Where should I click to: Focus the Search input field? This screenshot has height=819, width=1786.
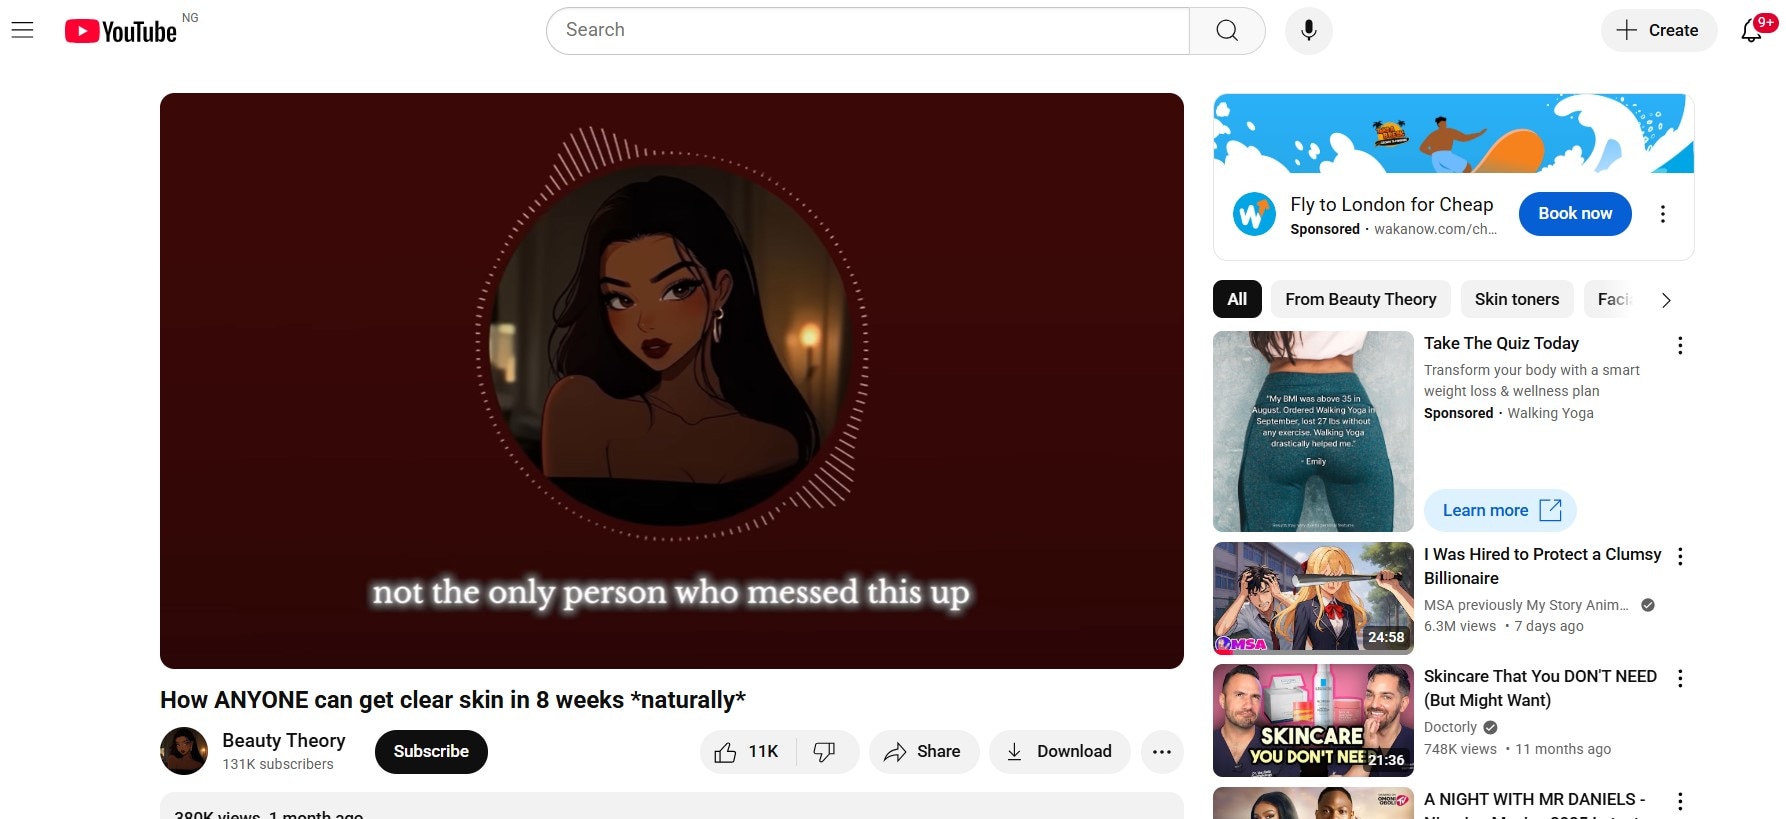868,31
